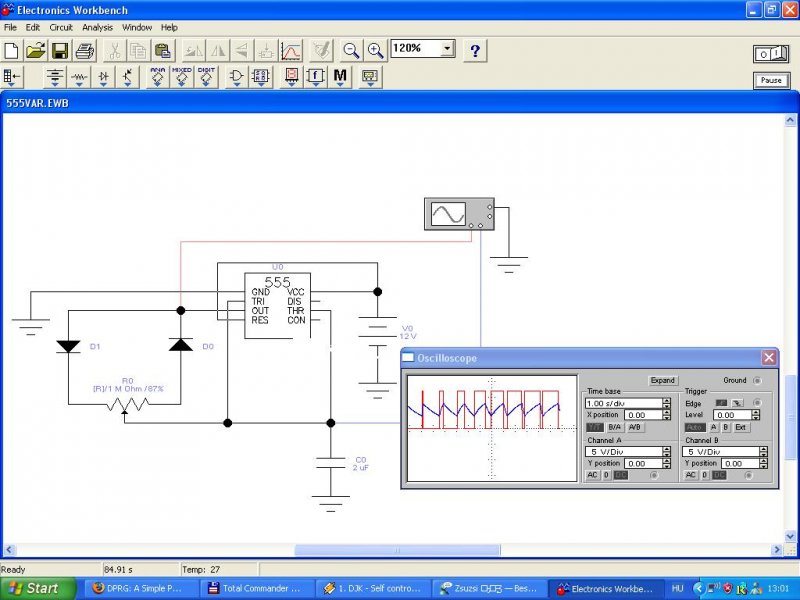Screen dimensions: 800x600
Task: Open the Circuit menu
Action: [x=61, y=27]
